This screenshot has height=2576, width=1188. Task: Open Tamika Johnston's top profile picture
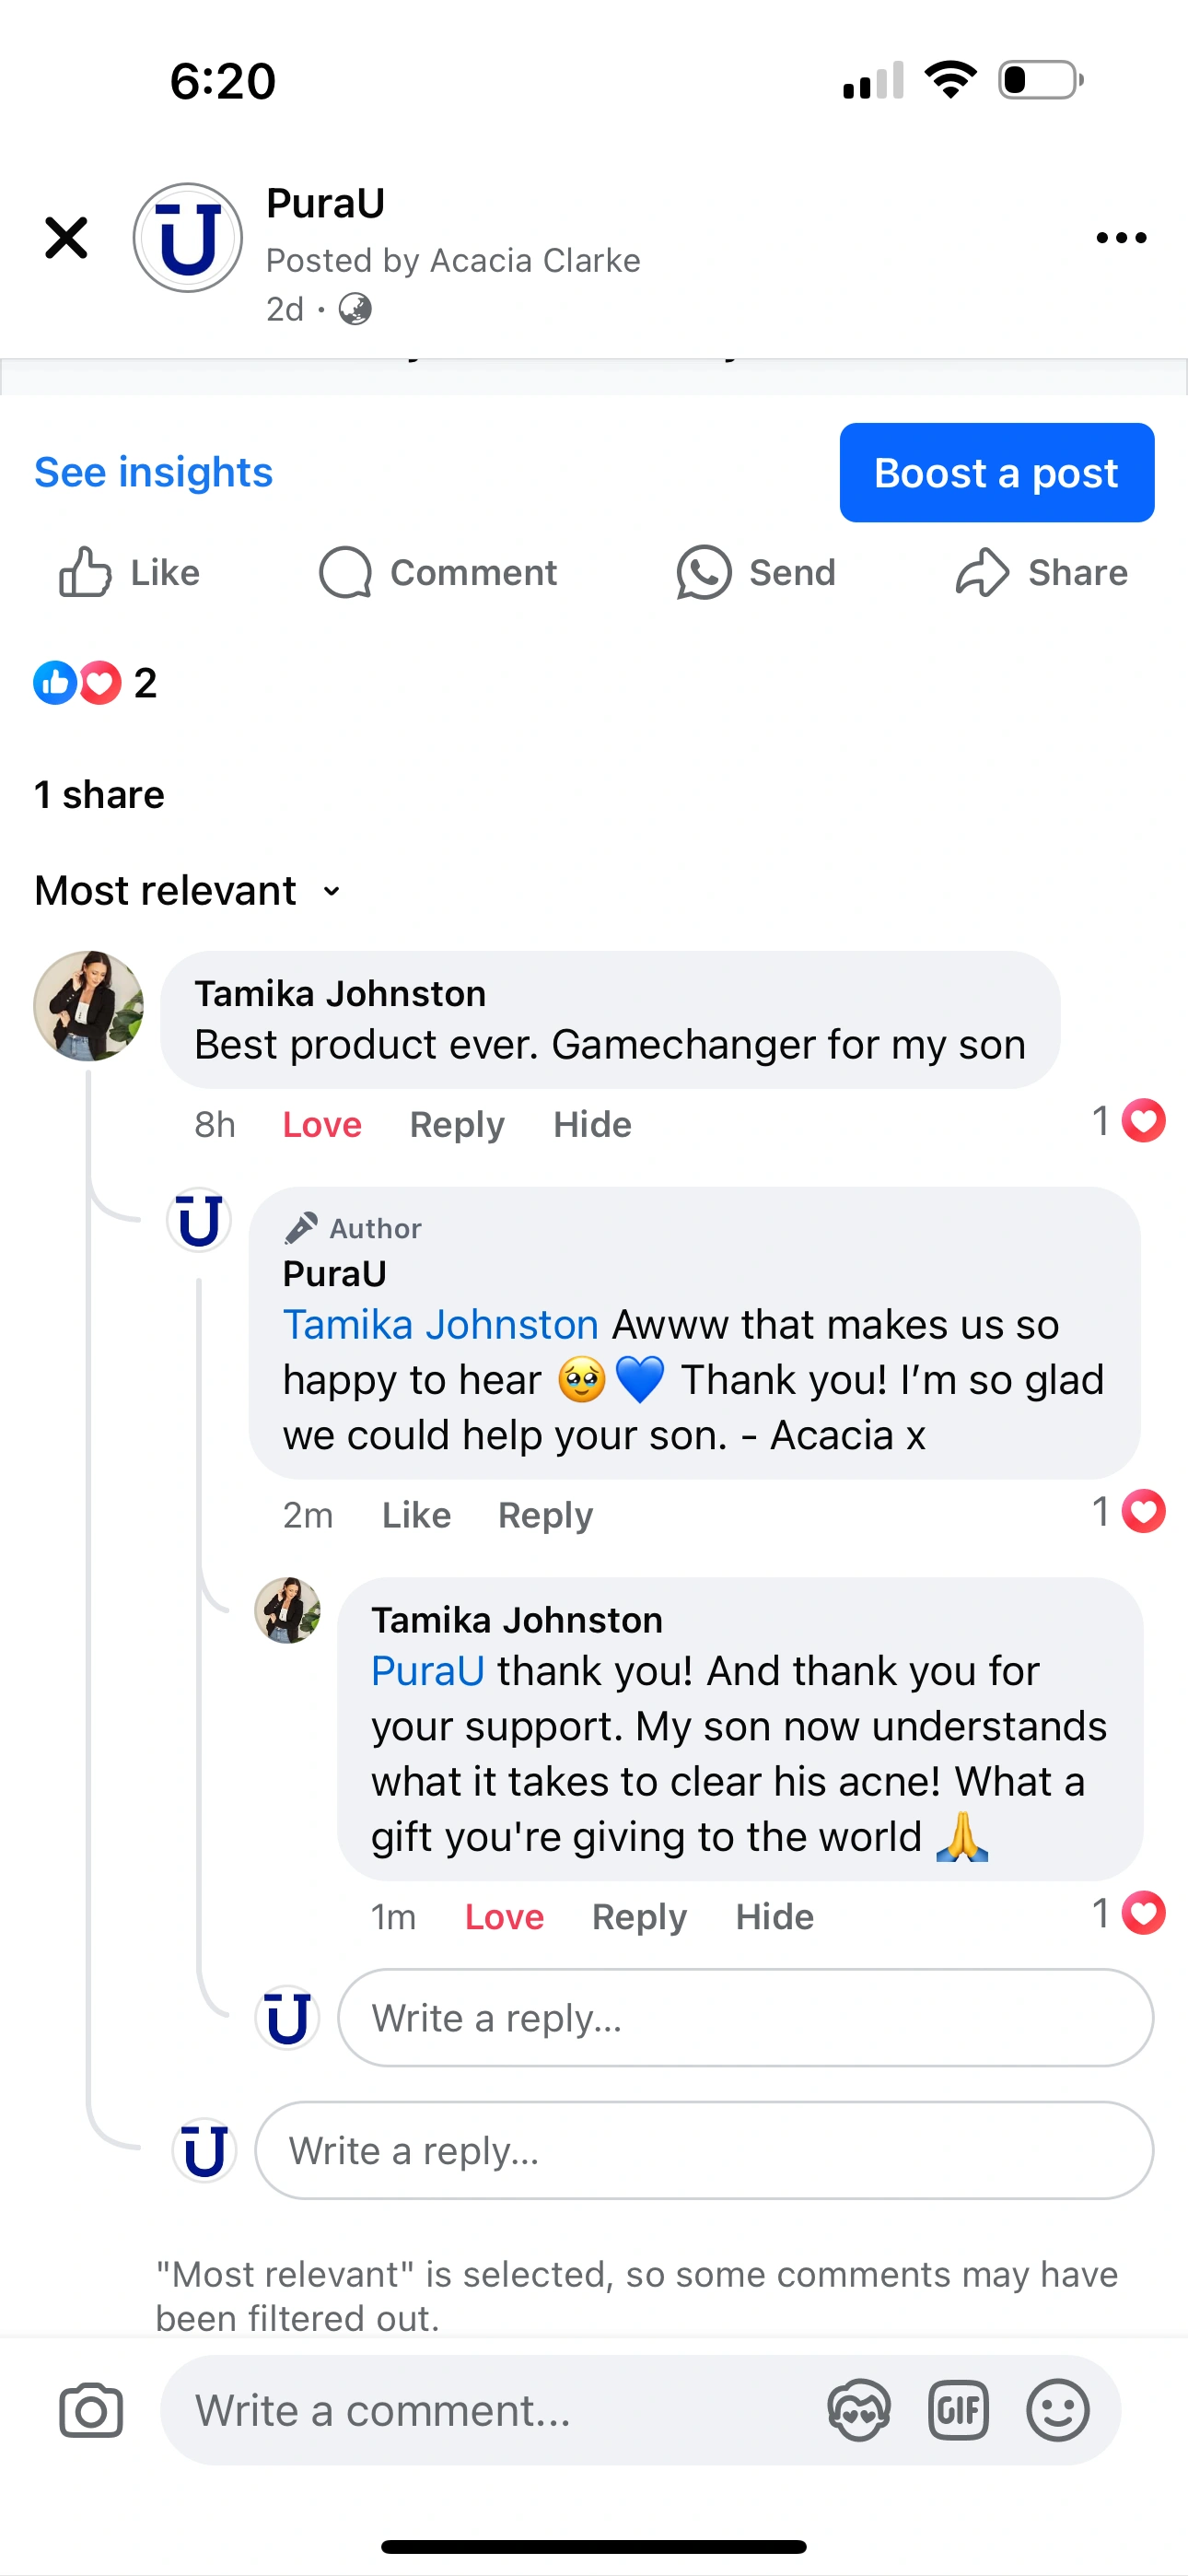pyautogui.click(x=88, y=1005)
